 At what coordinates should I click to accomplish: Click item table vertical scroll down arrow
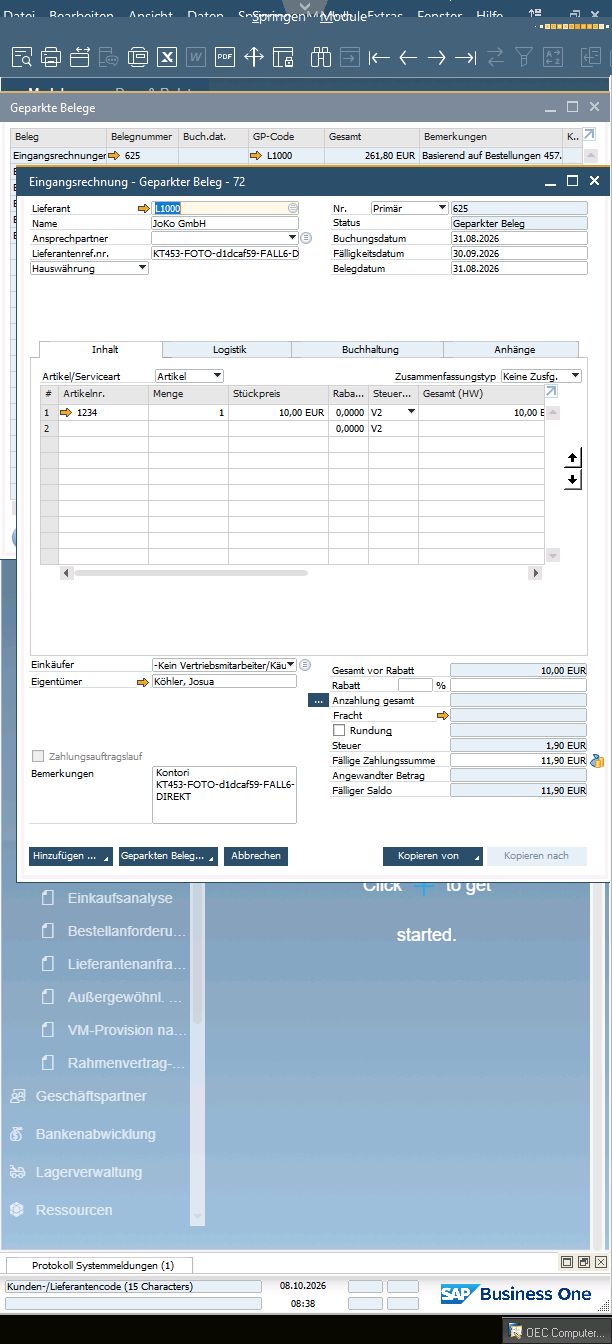553,556
